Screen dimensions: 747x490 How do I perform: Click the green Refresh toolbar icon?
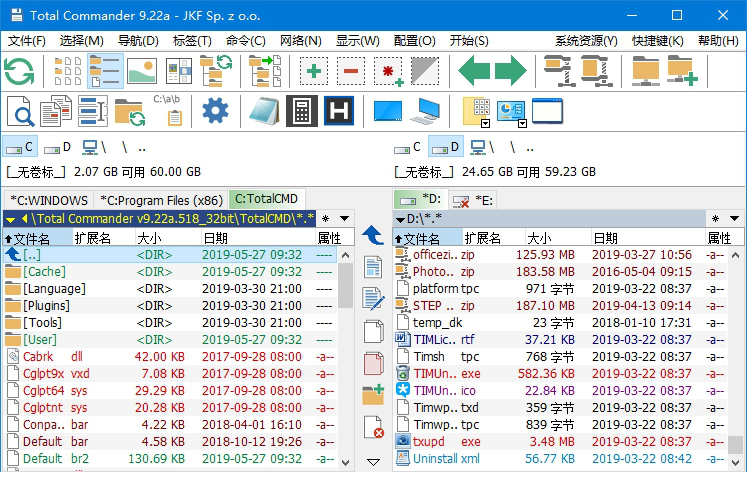pyautogui.click(x=20, y=71)
